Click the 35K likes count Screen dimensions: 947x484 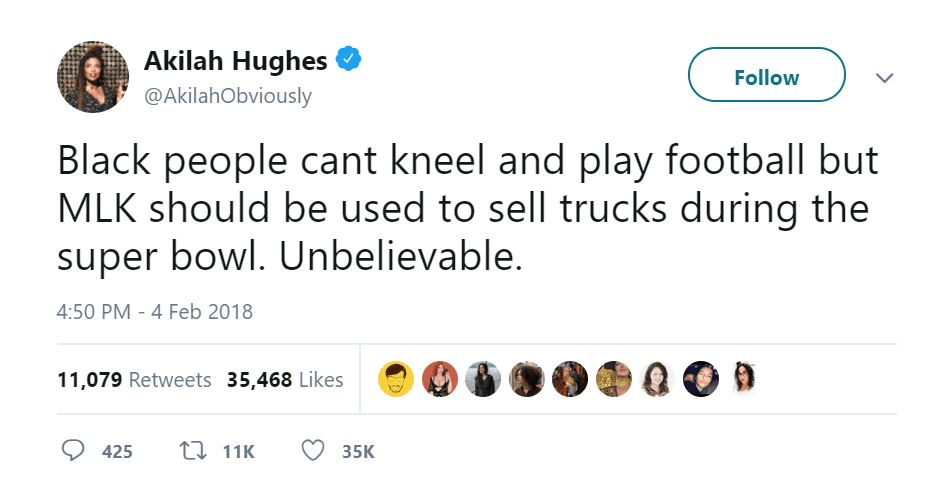pyautogui.click(x=358, y=452)
